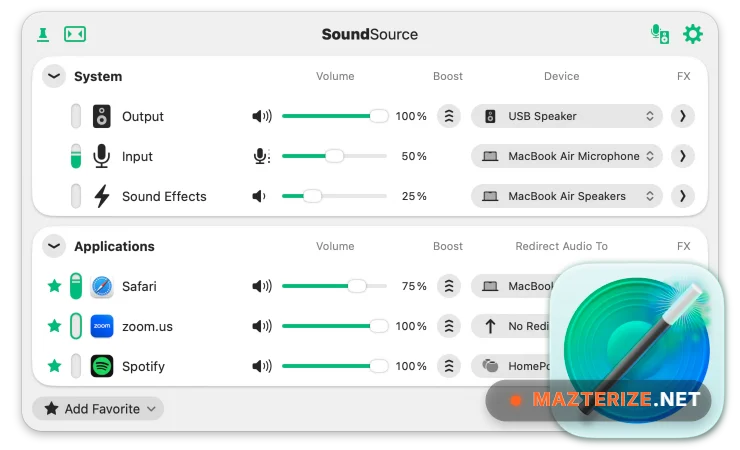
Task: Click the zoom.us 100% value
Action: 411,326
